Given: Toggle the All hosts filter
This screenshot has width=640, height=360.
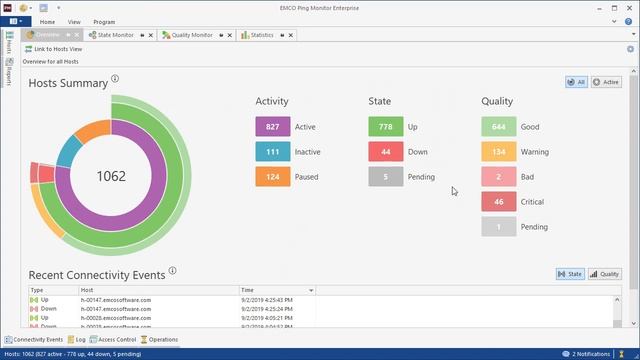Looking at the screenshot, I should pyautogui.click(x=576, y=82).
